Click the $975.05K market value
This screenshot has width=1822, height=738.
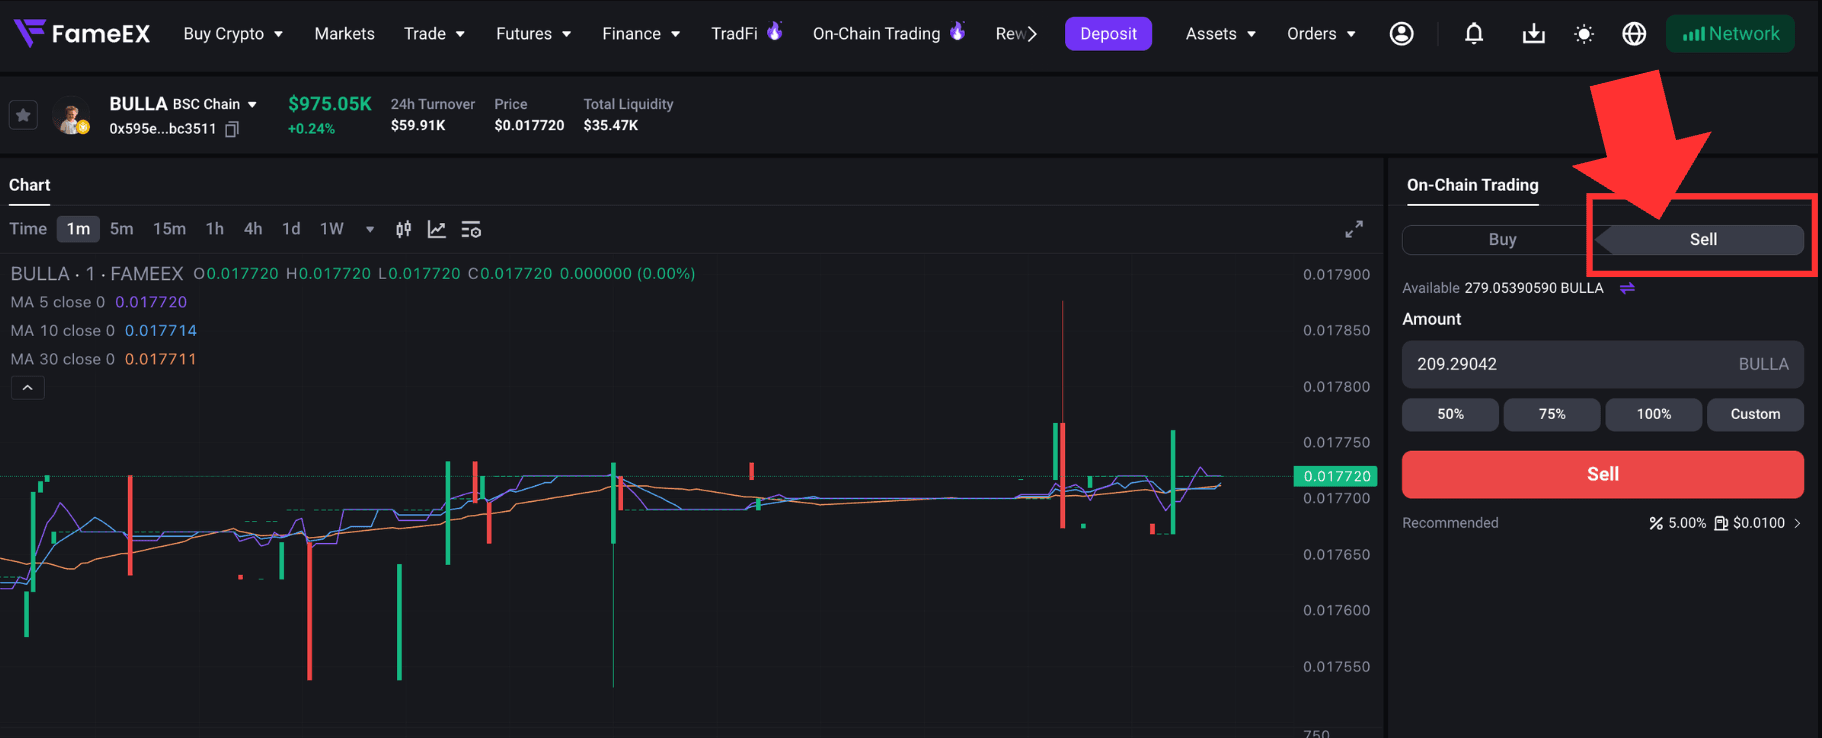coord(330,104)
